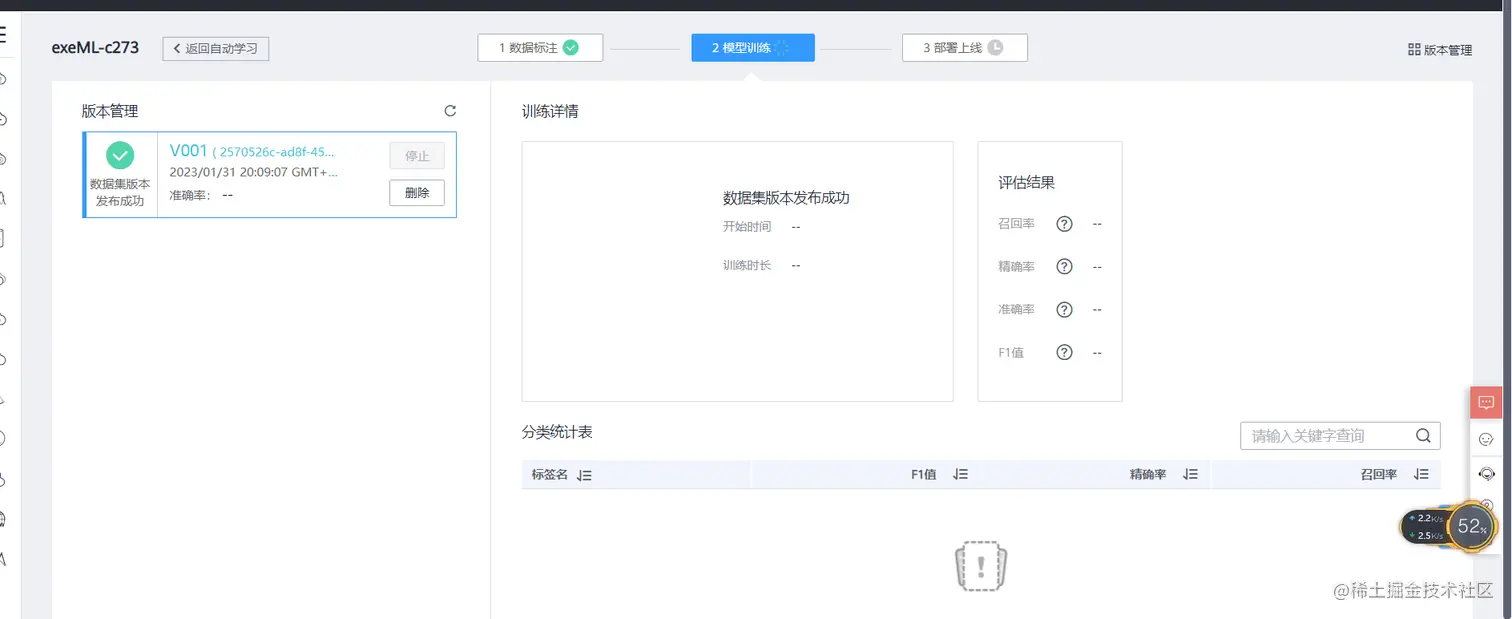Click 数据集版本发布成功 title in training details
The width and height of the screenshot is (1512, 619).
(x=786, y=197)
